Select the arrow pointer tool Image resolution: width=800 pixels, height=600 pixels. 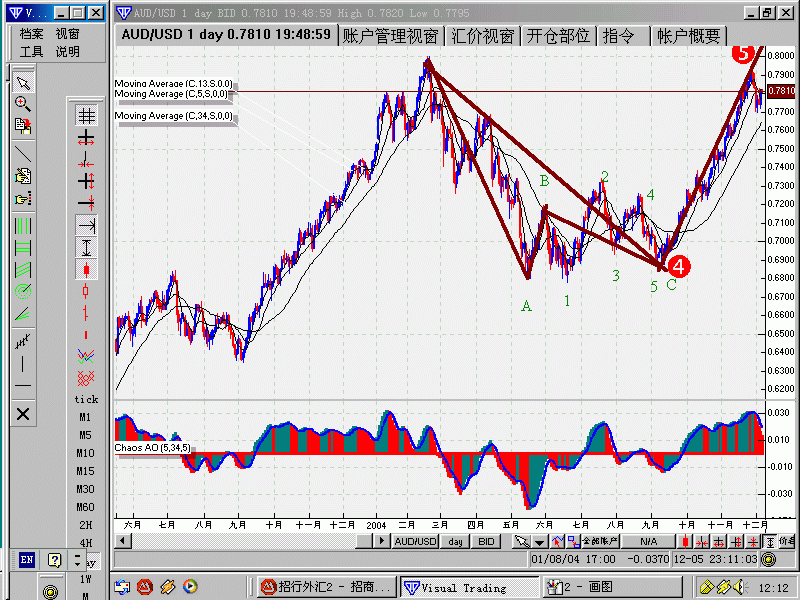pos(23,83)
